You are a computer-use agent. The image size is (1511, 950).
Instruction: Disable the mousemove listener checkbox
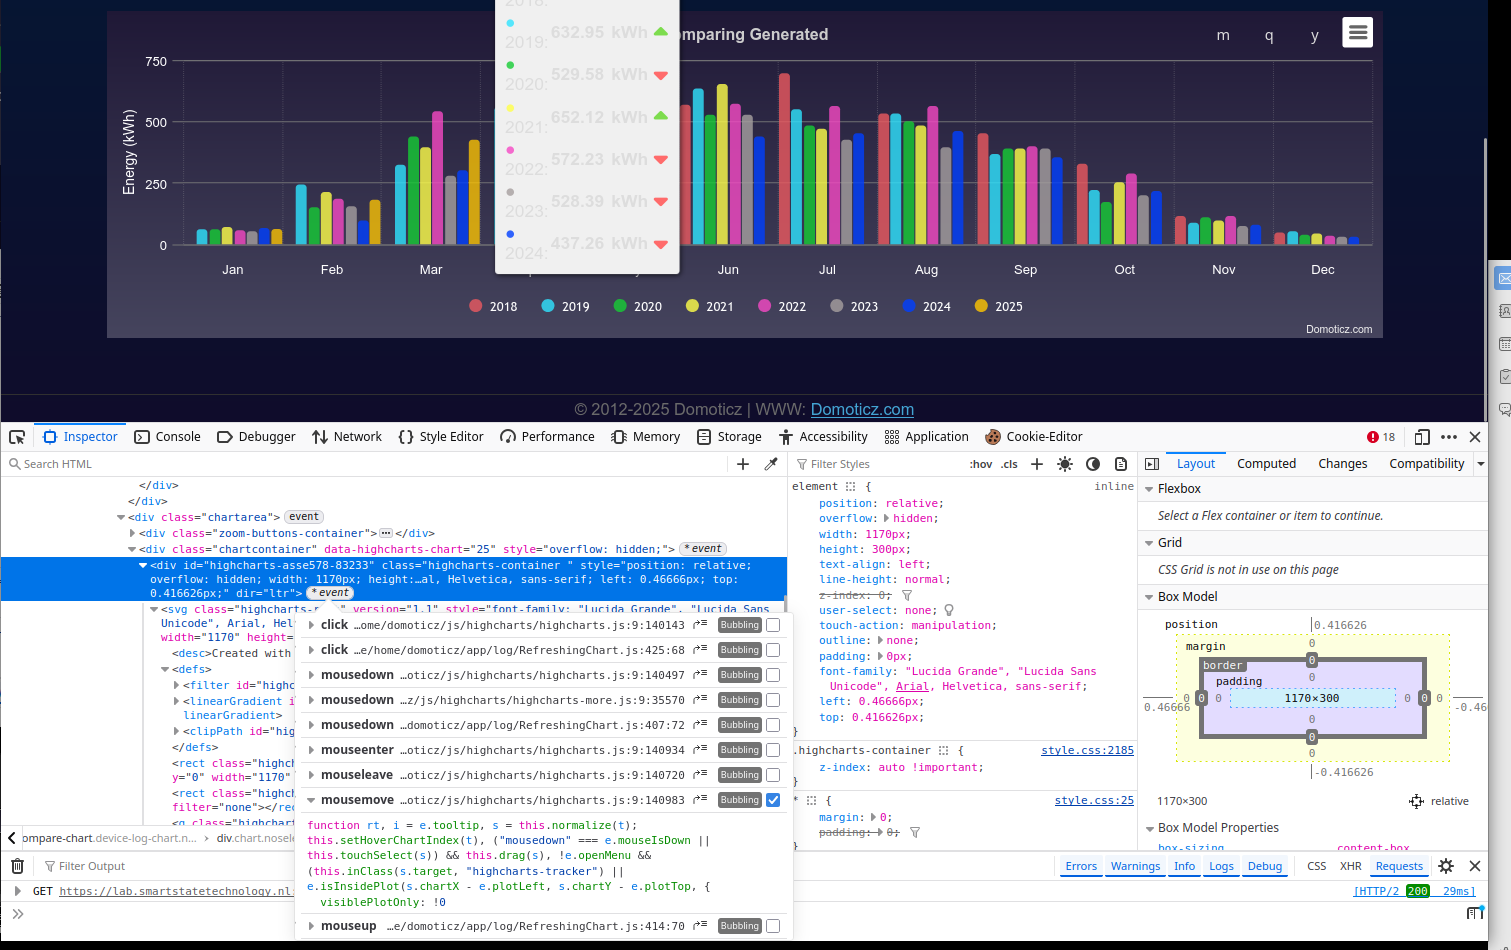point(773,800)
